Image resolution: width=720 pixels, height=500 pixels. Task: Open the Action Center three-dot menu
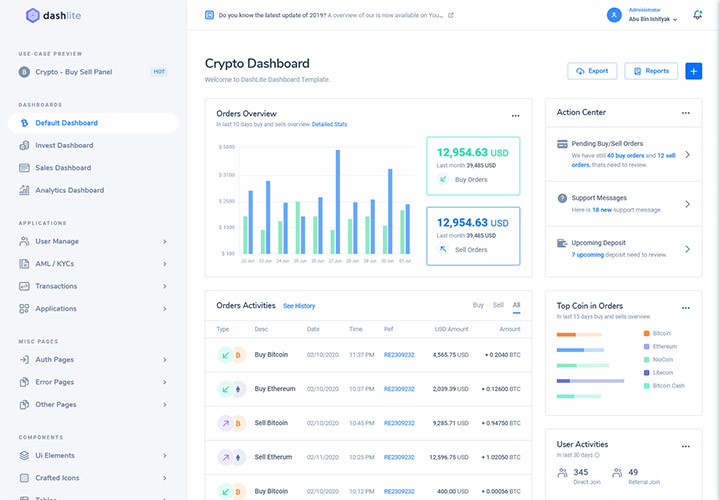click(685, 113)
